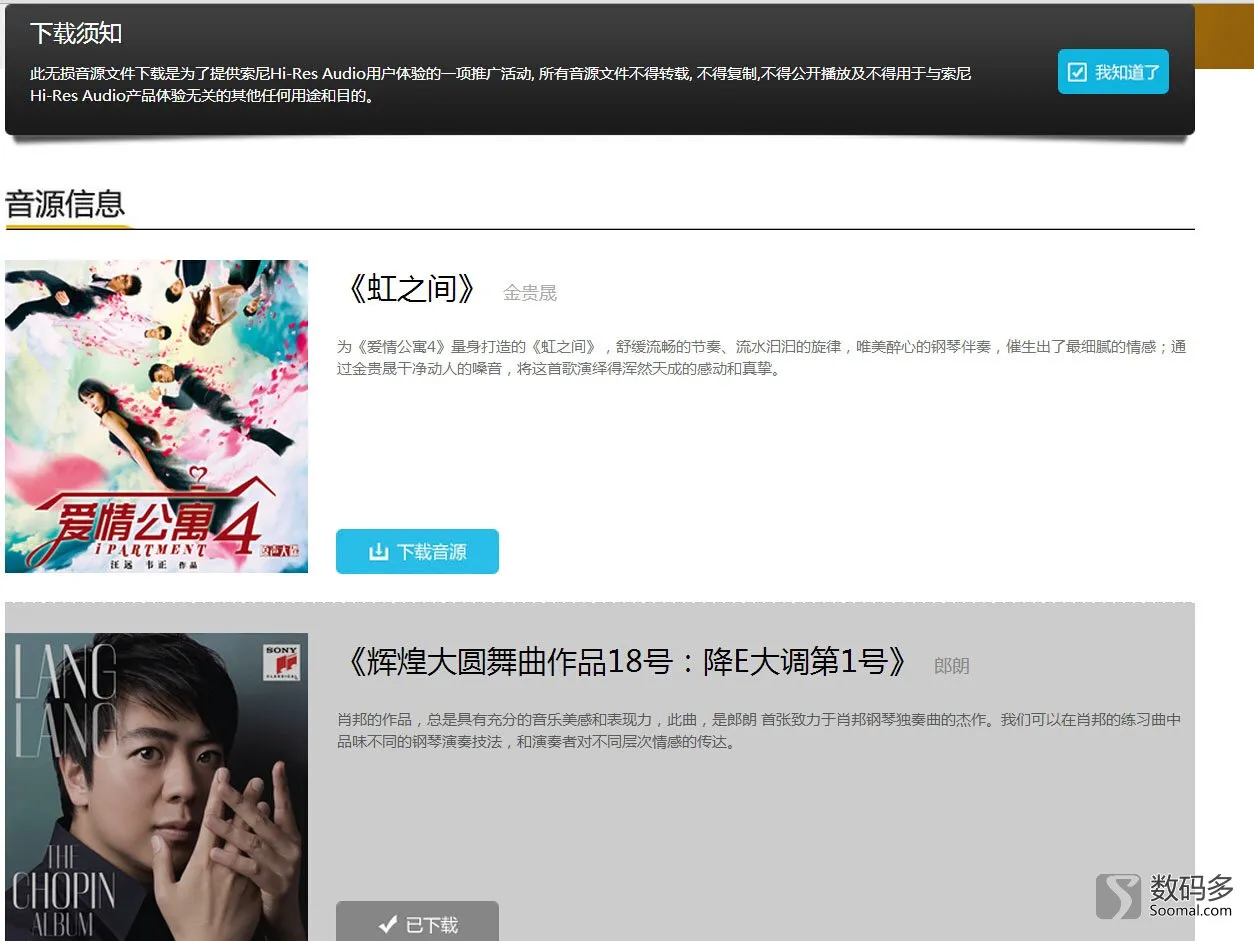Click the 音源信息 section heading

click(65, 204)
